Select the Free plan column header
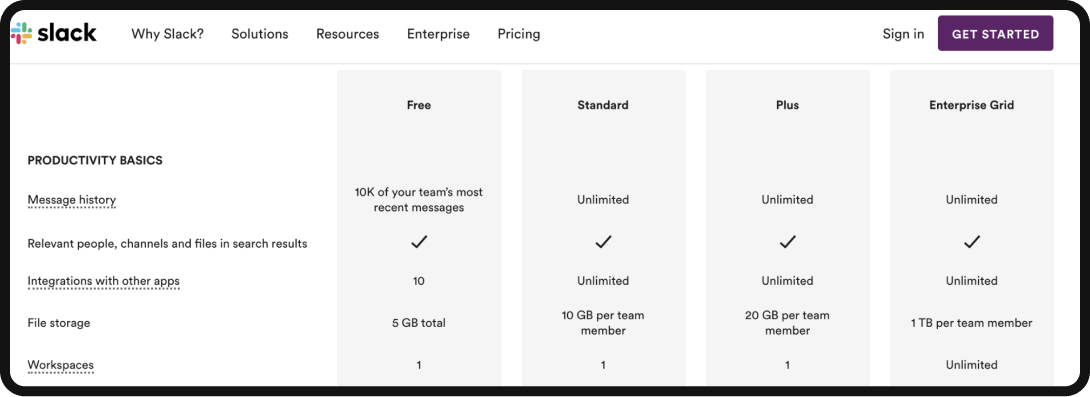This screenshot has height=397, width=1090. [x=419, y=106]
